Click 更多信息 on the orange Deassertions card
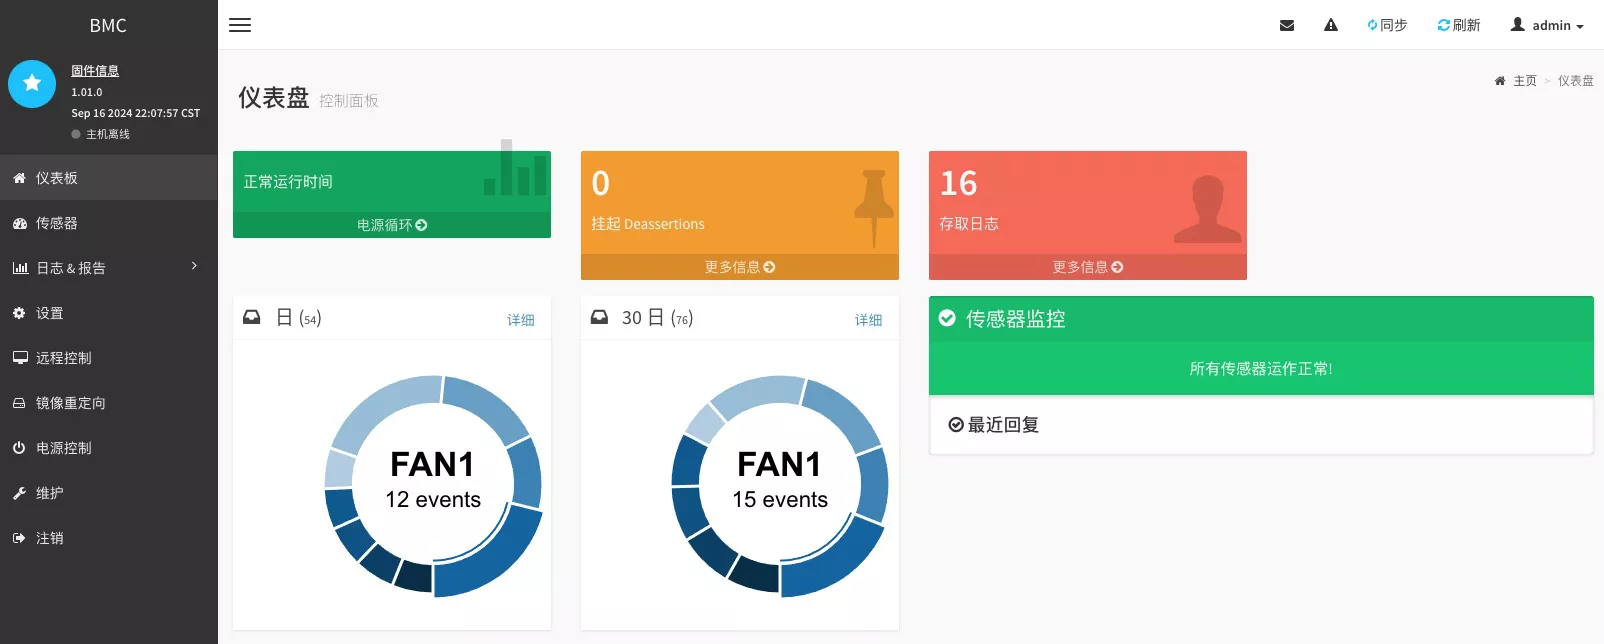 [740, 267]
